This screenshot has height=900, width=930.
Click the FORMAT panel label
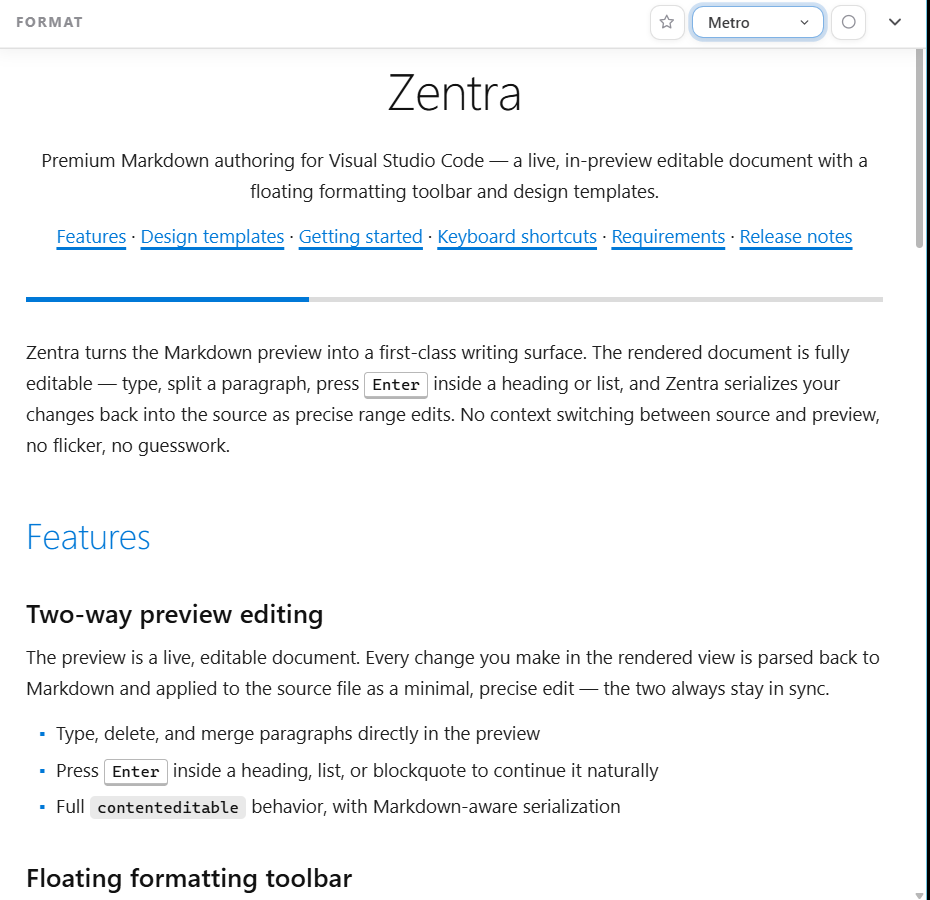[x=49, y=23]
